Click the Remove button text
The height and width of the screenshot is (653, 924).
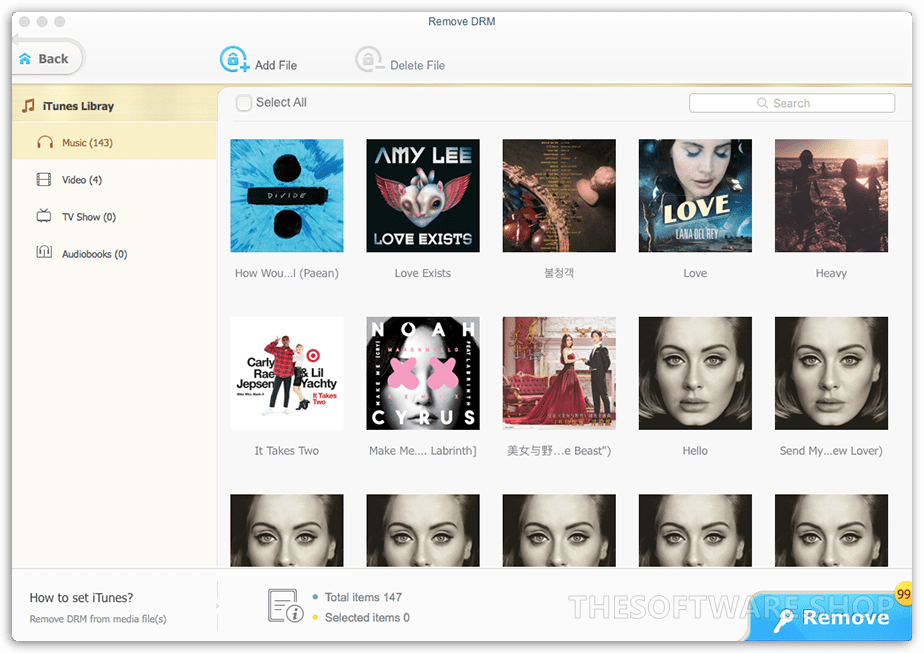(x=846, y=618)
